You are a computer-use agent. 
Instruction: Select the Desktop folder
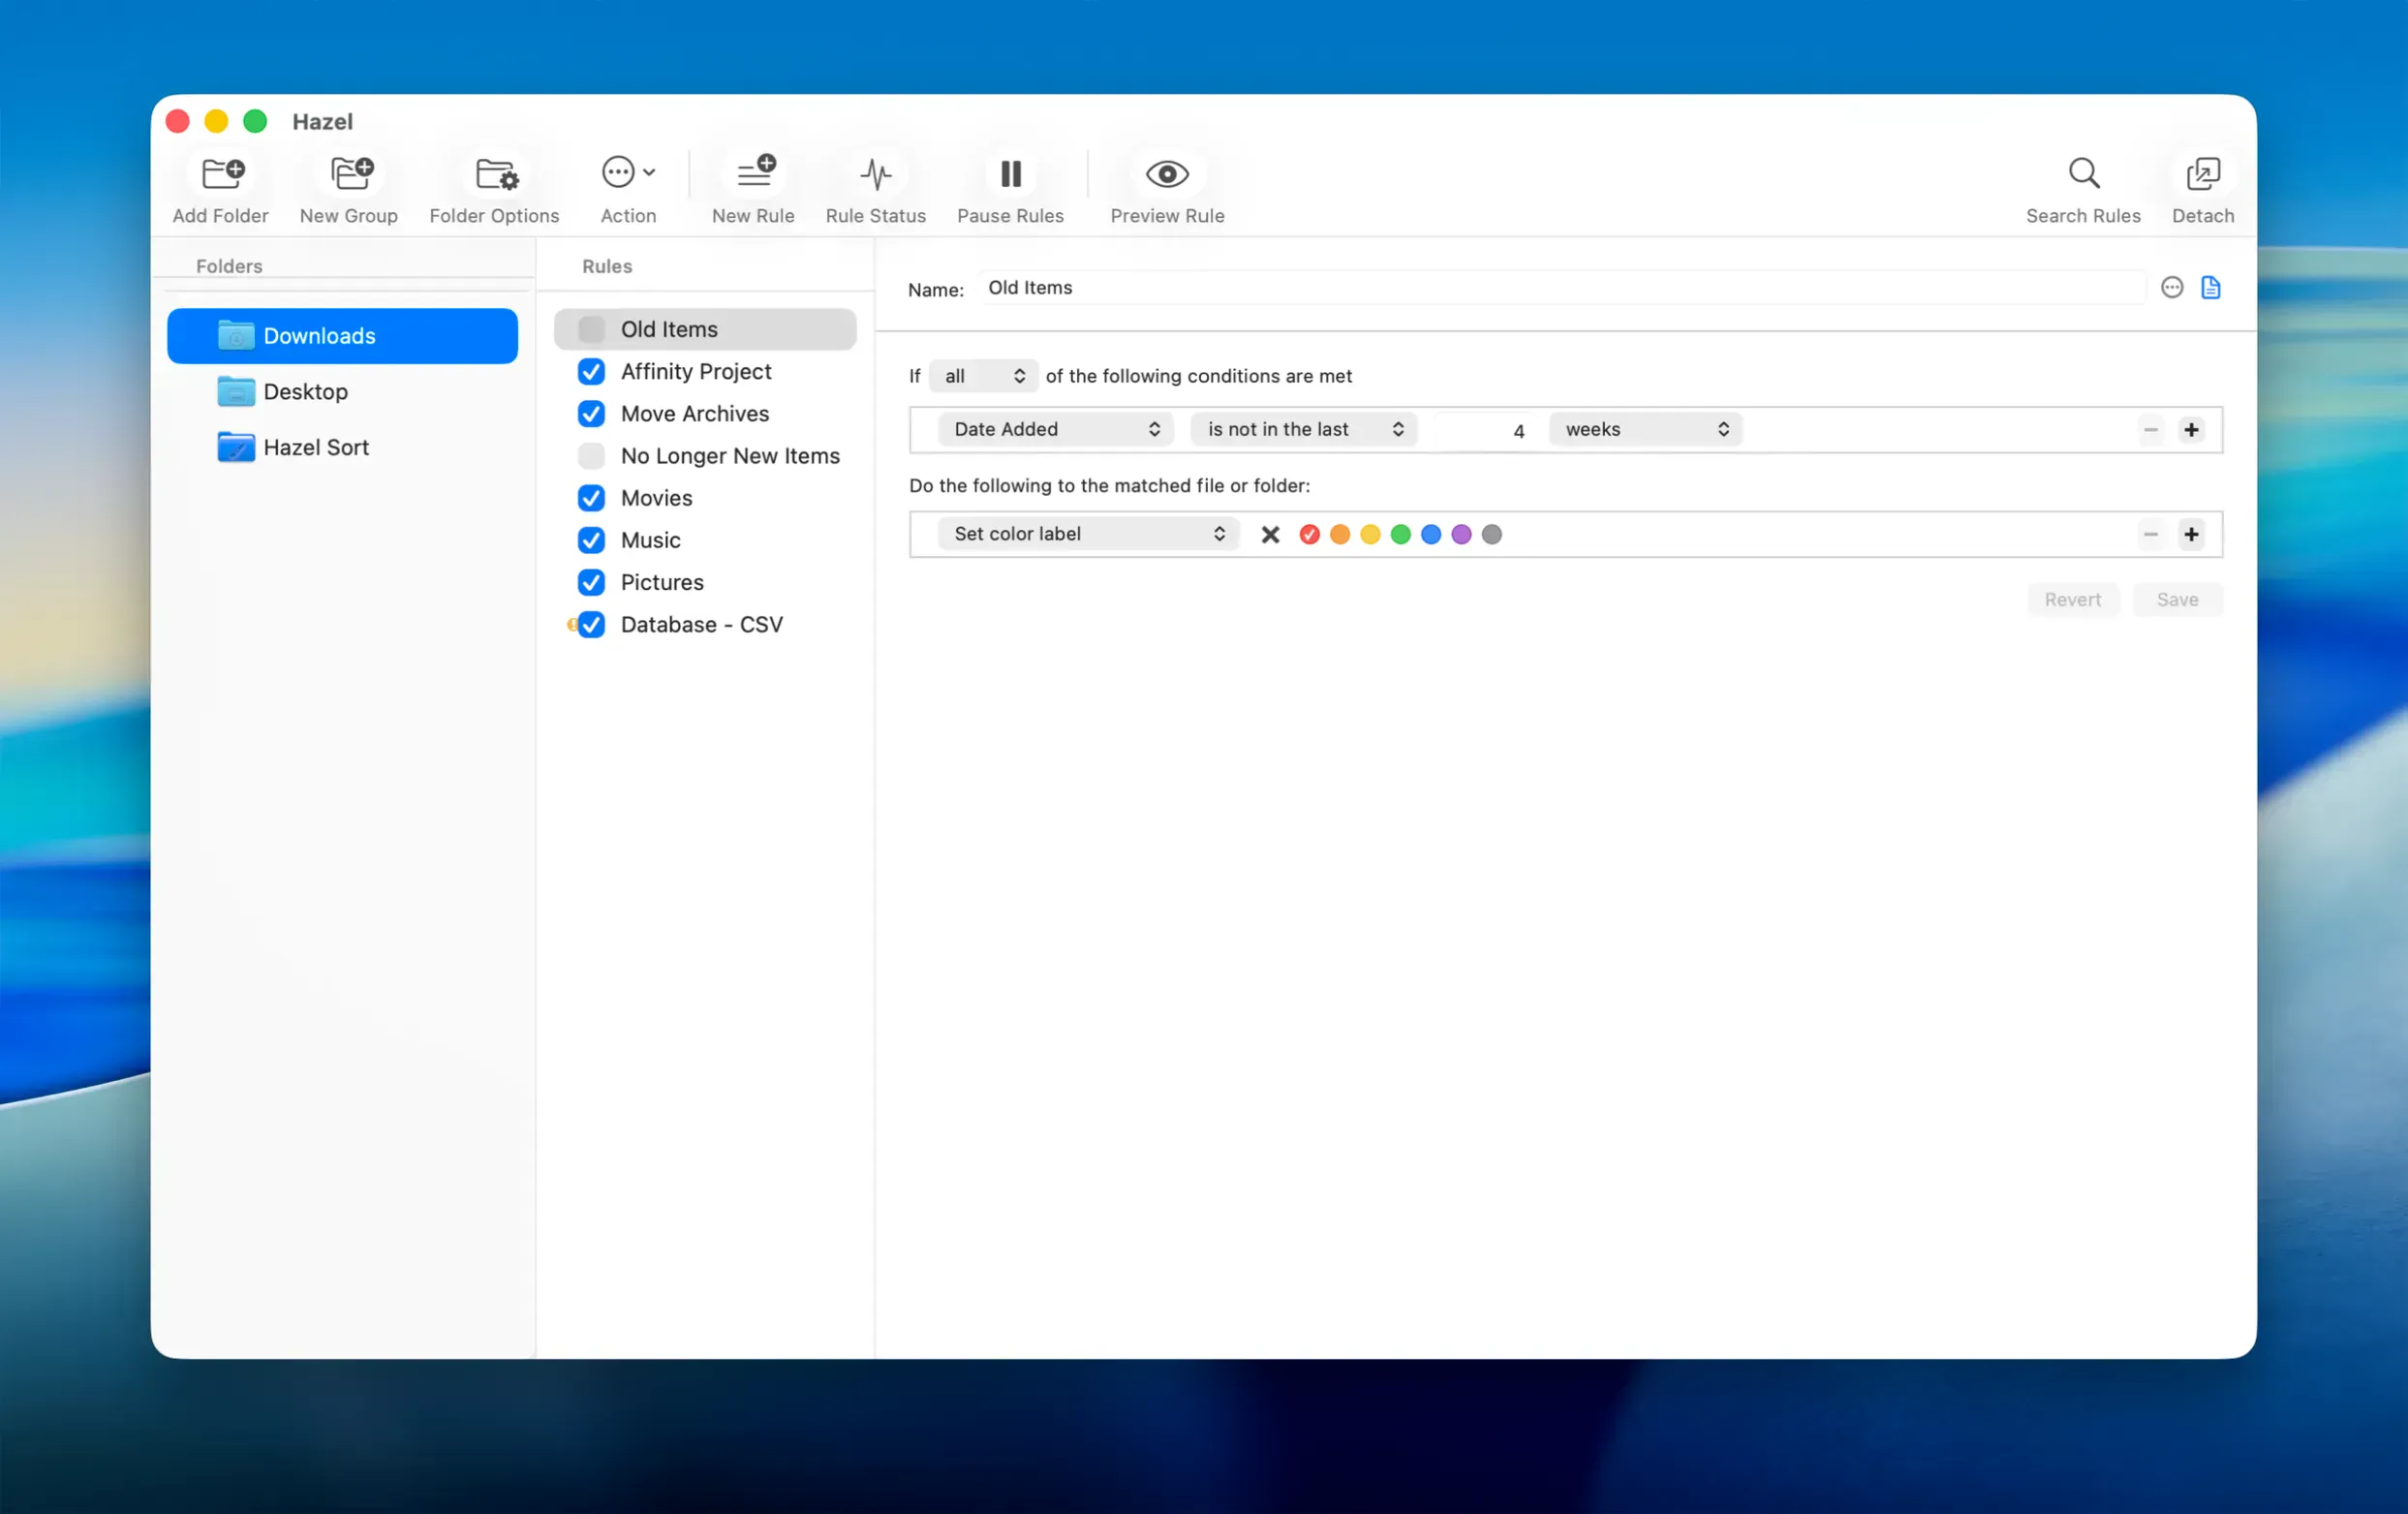coord(342,392)
